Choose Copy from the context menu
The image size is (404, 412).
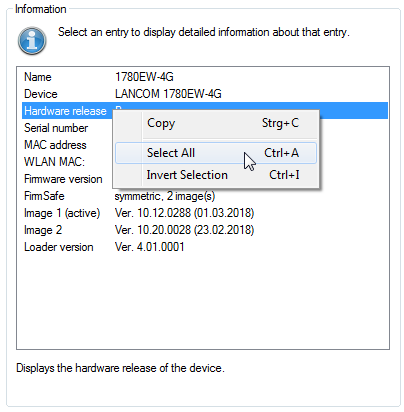[x=216, y=123]
